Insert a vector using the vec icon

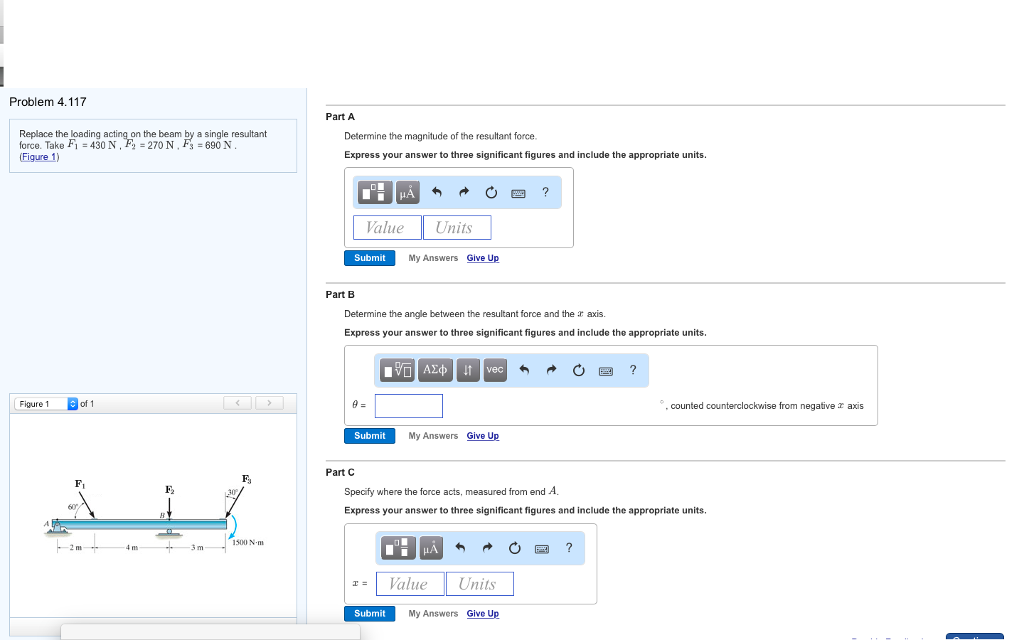coord(494,370)
